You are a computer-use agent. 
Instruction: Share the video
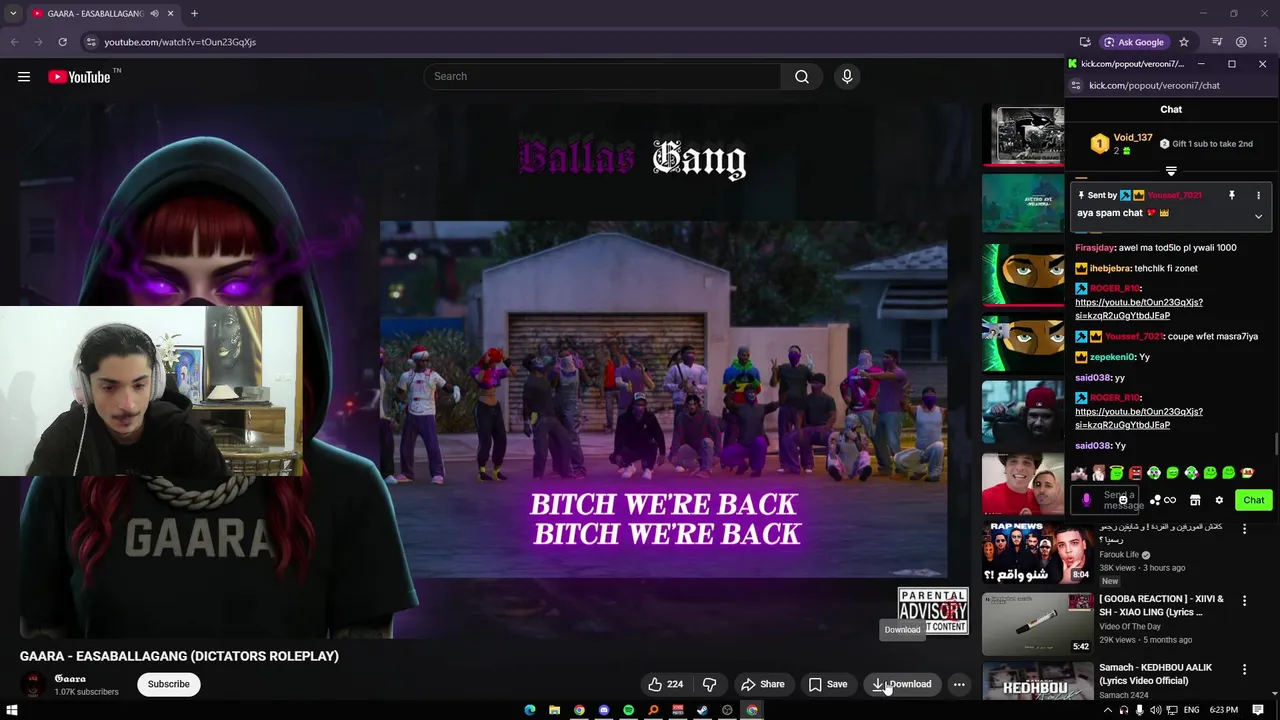(762, 684)
